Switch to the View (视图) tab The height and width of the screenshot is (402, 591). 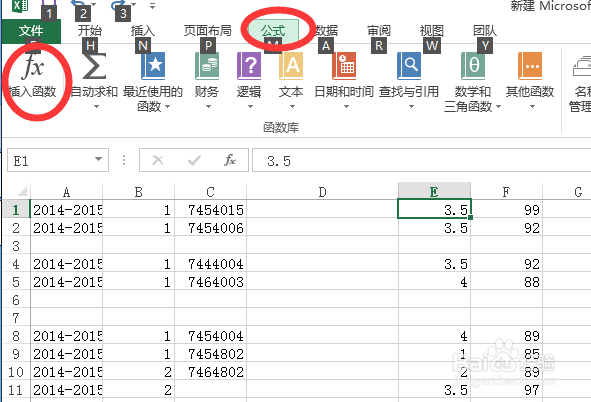pos(432,31)
